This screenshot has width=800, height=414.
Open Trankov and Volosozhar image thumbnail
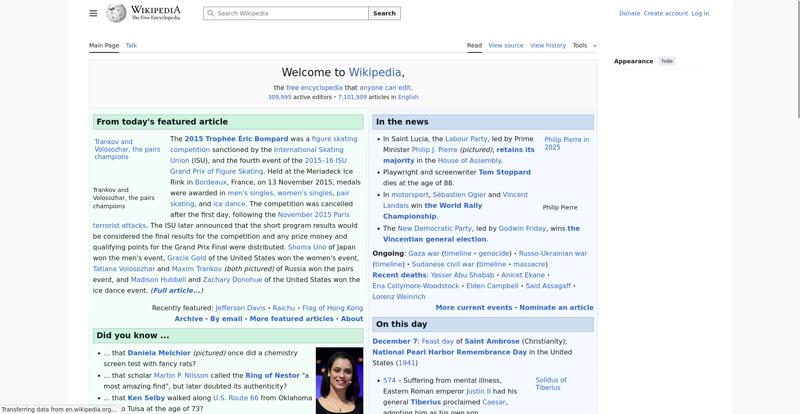(127, 149)
